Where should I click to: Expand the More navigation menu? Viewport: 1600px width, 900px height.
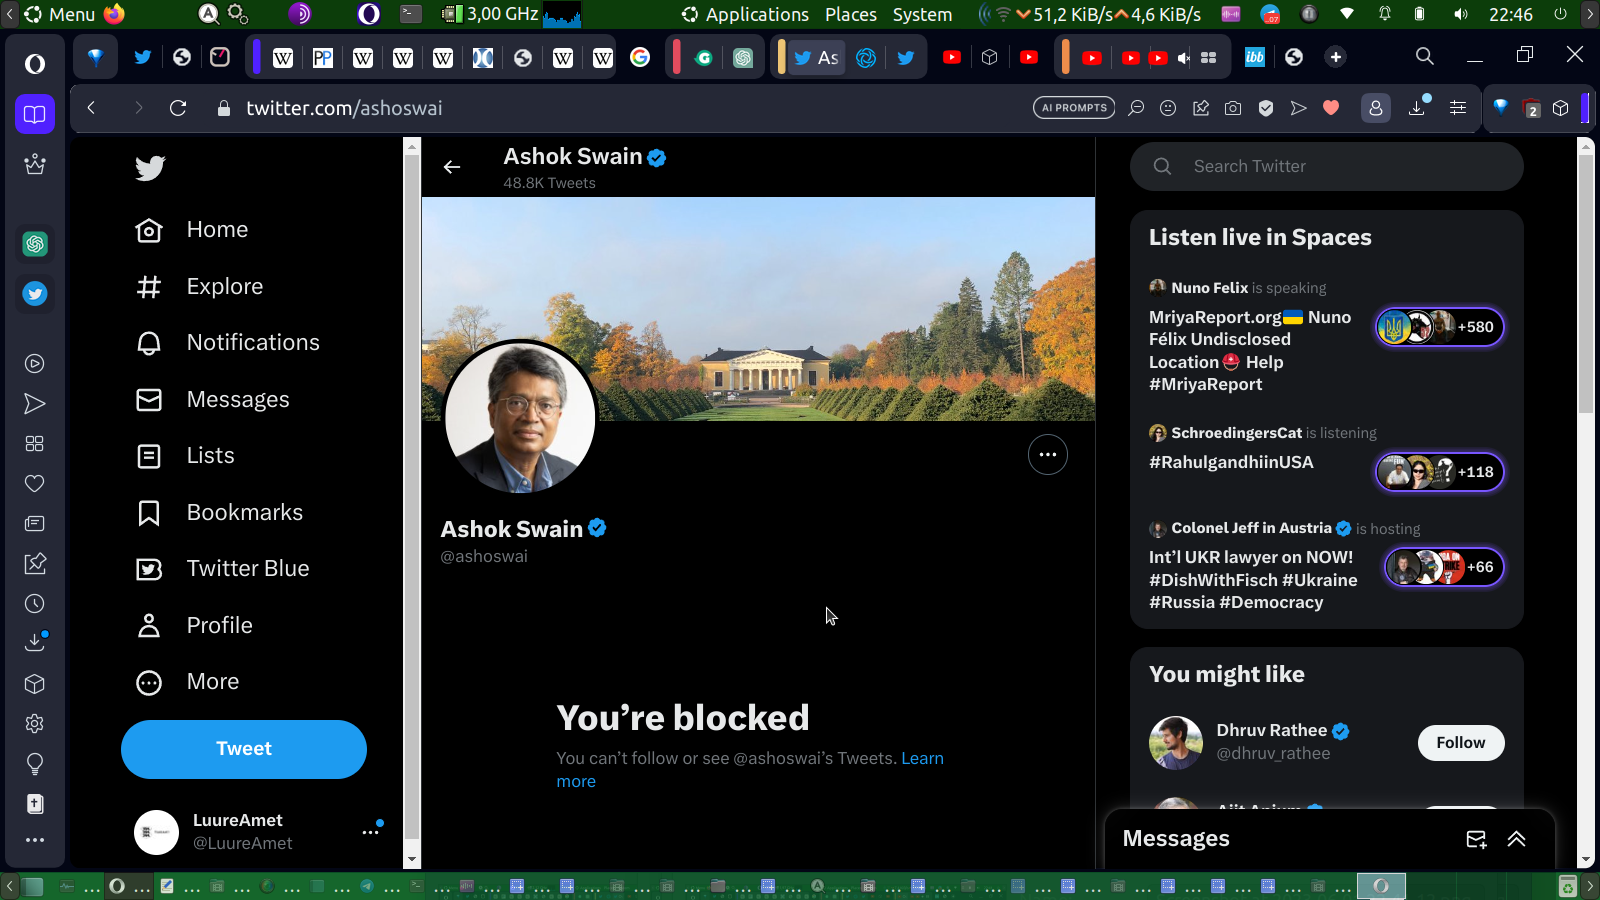[x=187, y=682]
